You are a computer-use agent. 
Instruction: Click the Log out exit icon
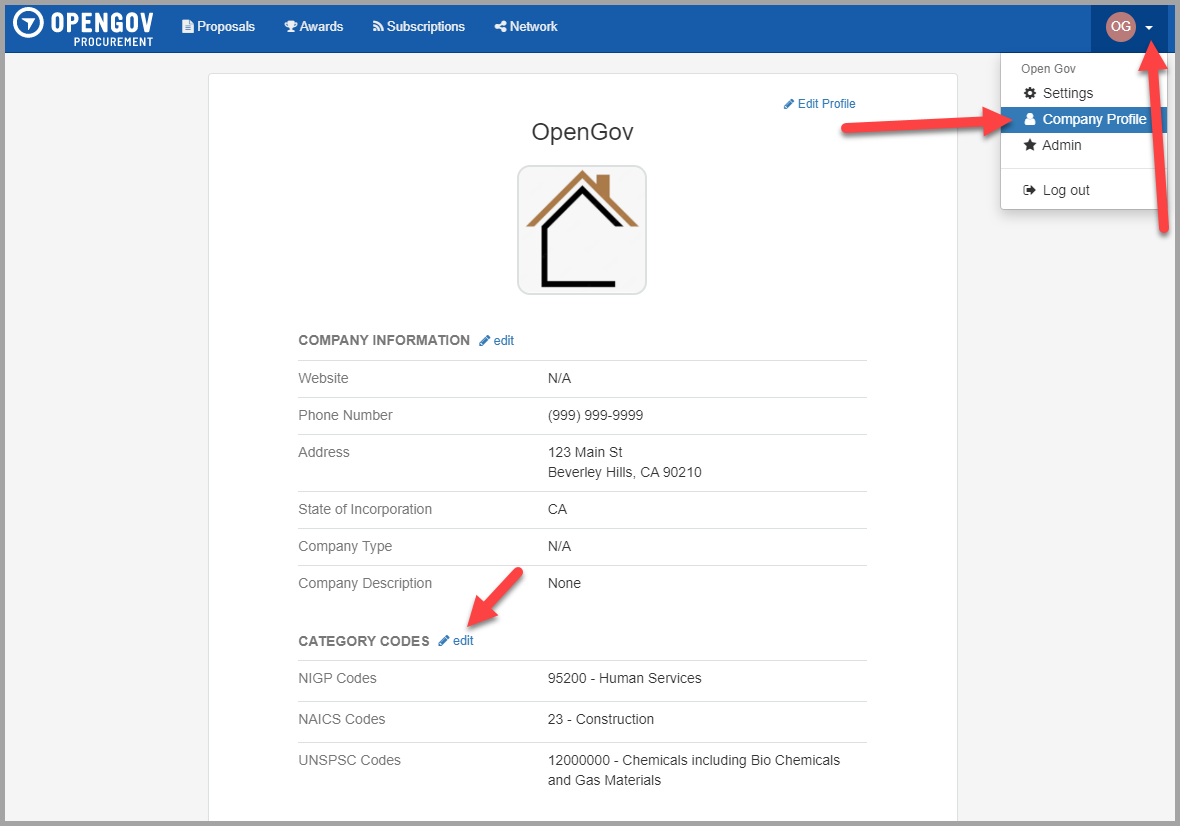coord(1030,190)
